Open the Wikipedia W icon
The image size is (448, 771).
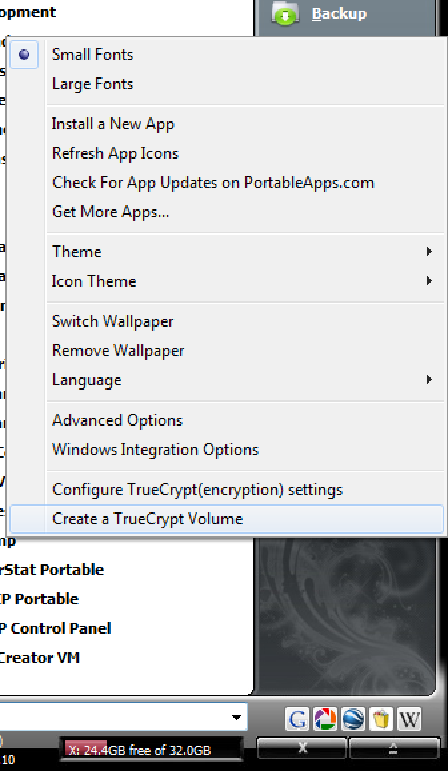click(409, 720)
